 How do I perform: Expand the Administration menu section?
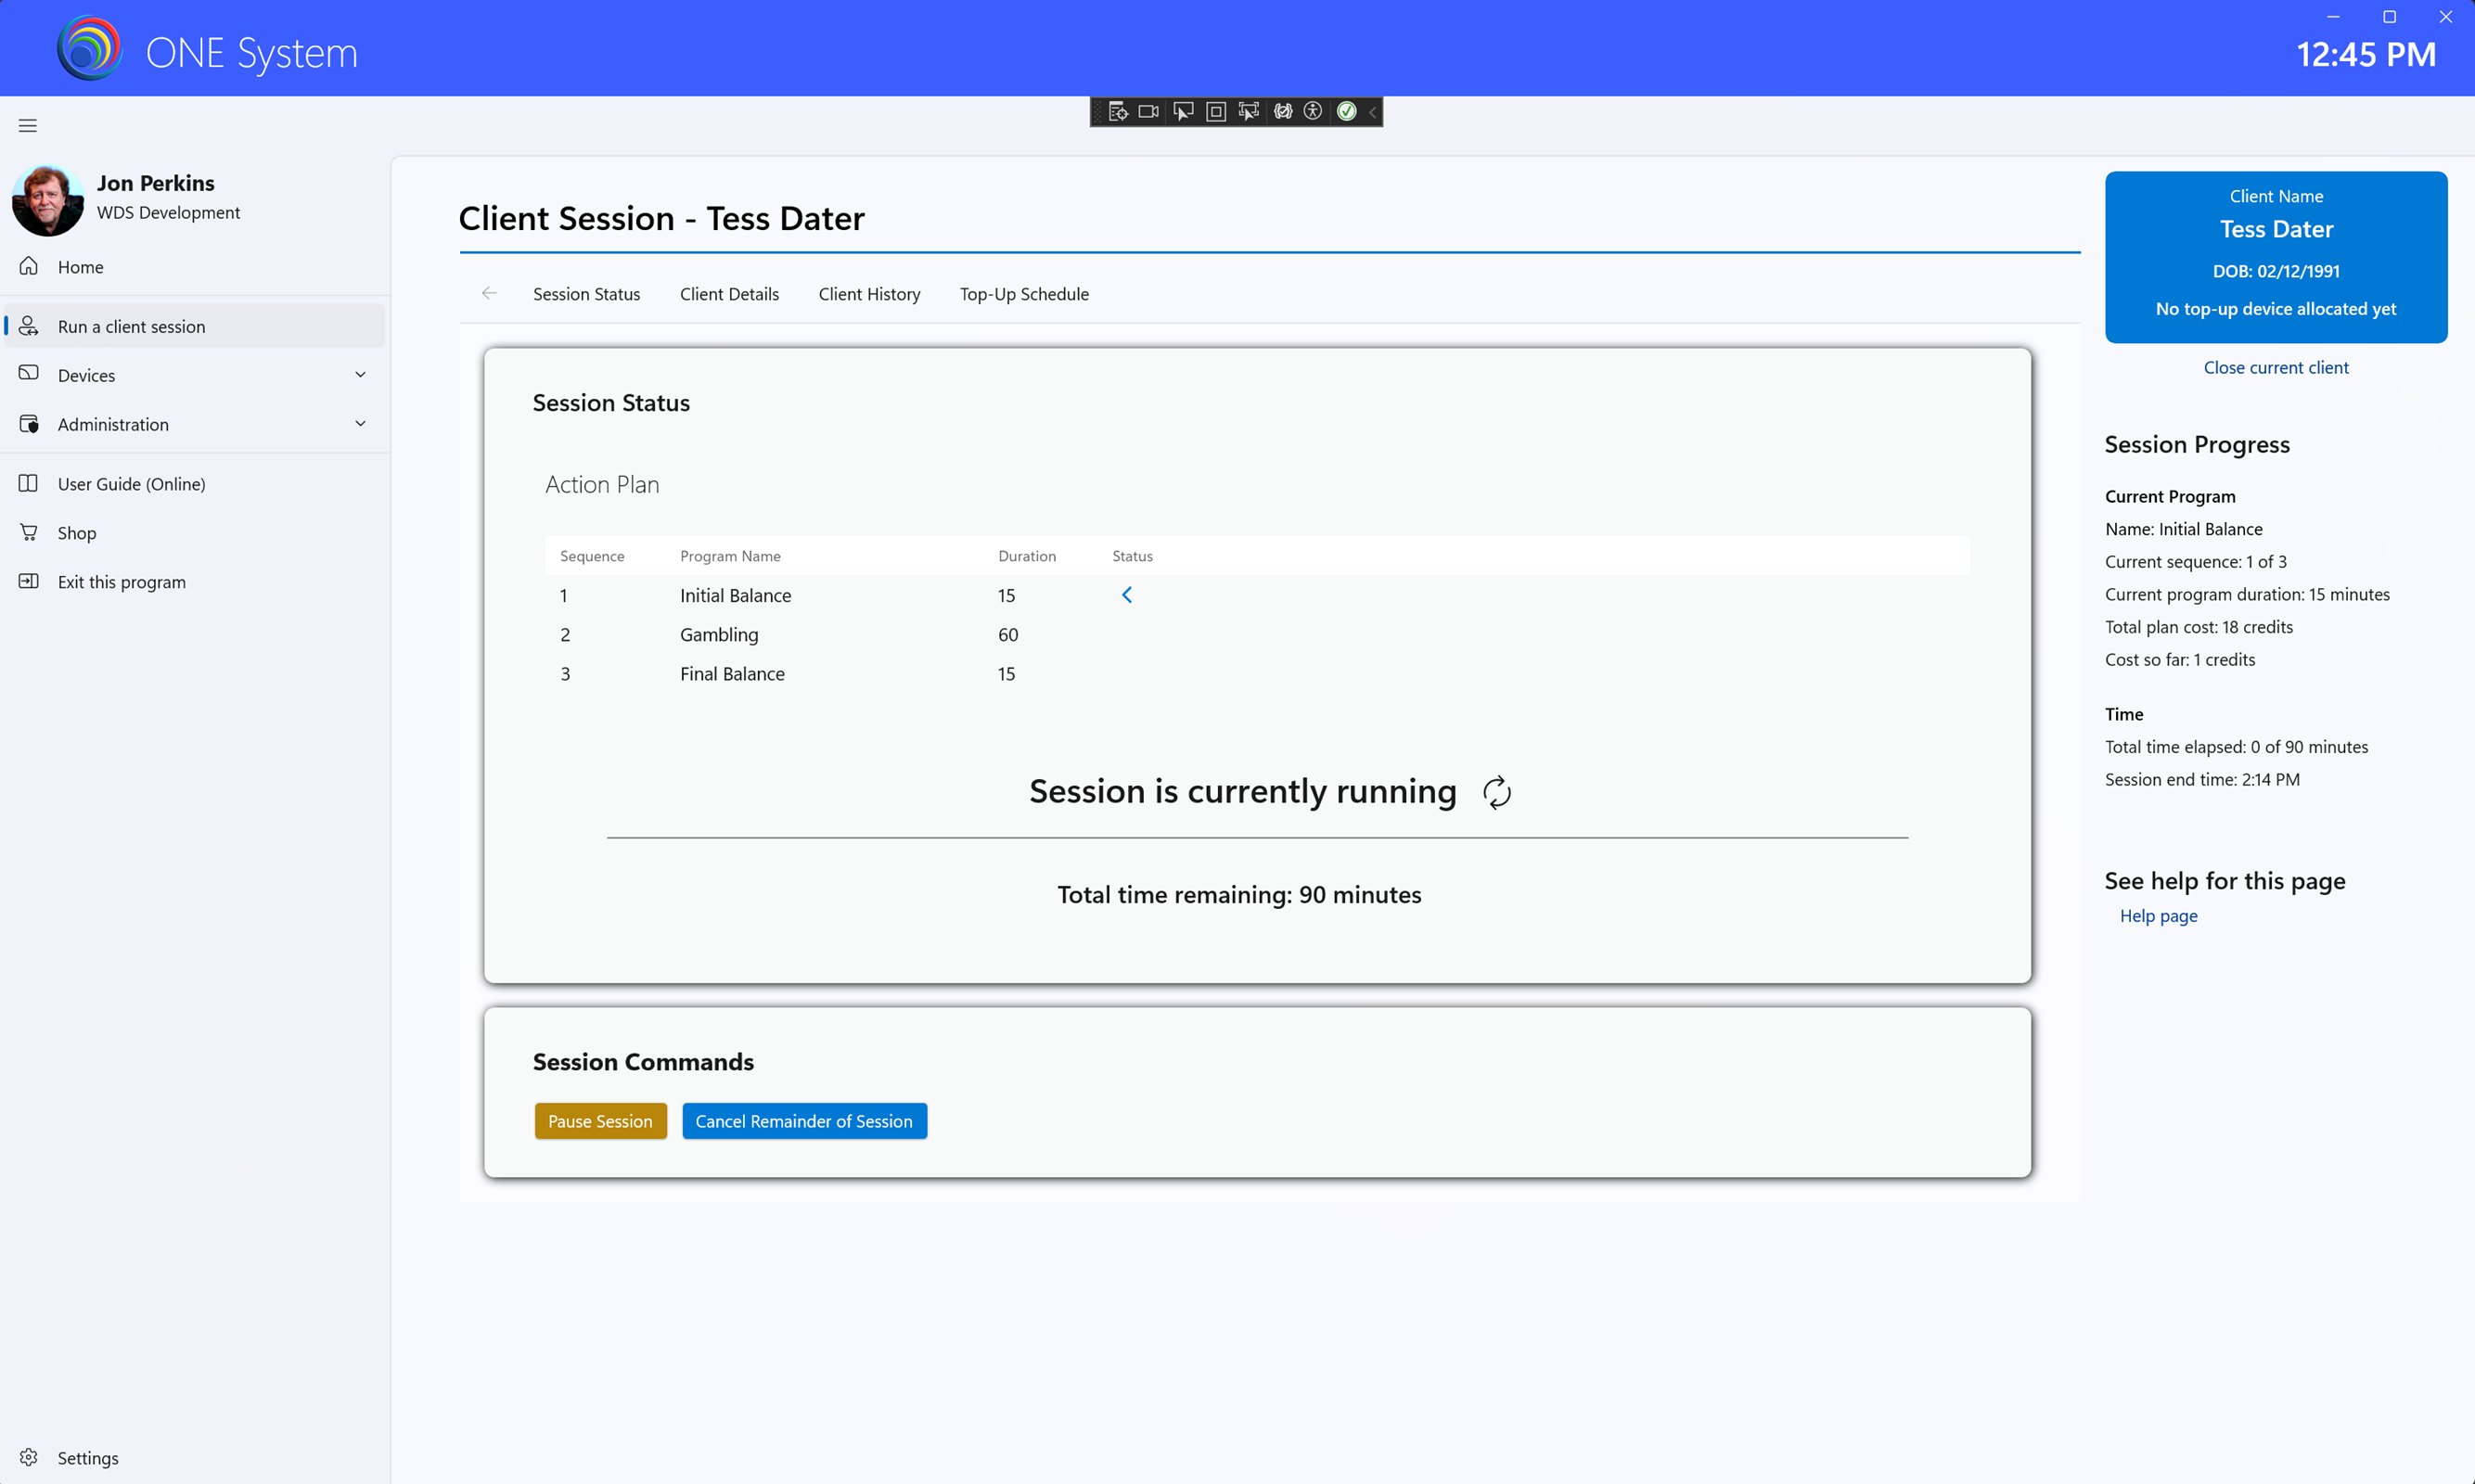[x=360, y=424]
